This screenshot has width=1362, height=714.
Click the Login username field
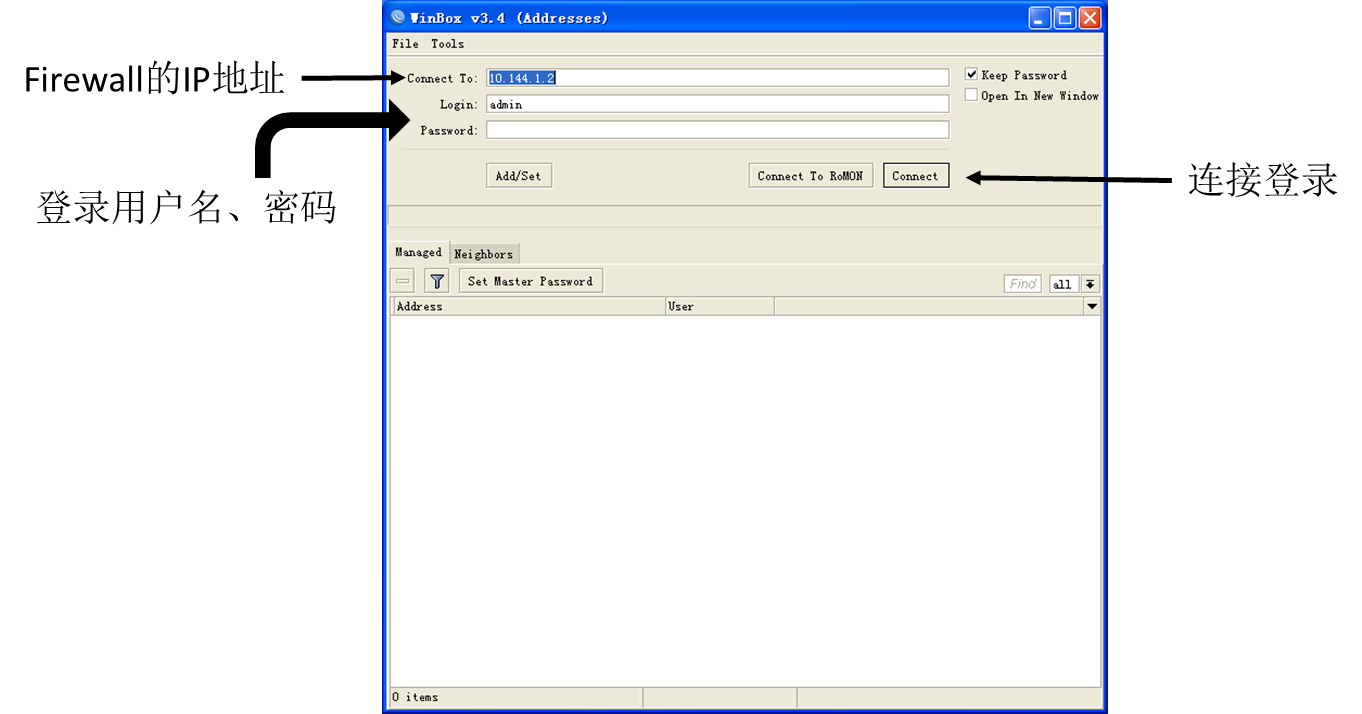coord(717,104)
